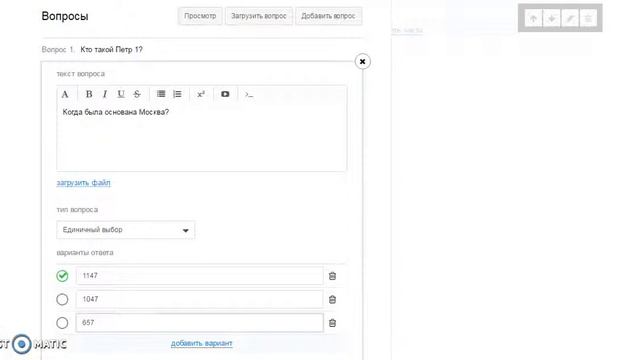Click the текст вопроса label
Viewport: 640px width, 360px height.
(80, 74)
